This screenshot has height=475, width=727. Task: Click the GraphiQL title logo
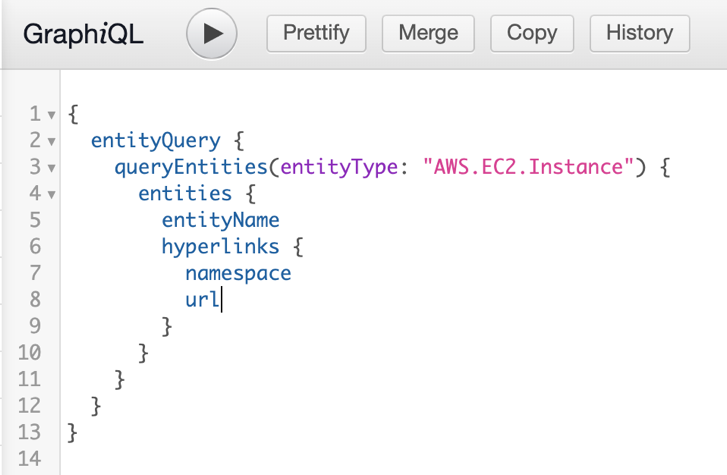pos(83,34)
